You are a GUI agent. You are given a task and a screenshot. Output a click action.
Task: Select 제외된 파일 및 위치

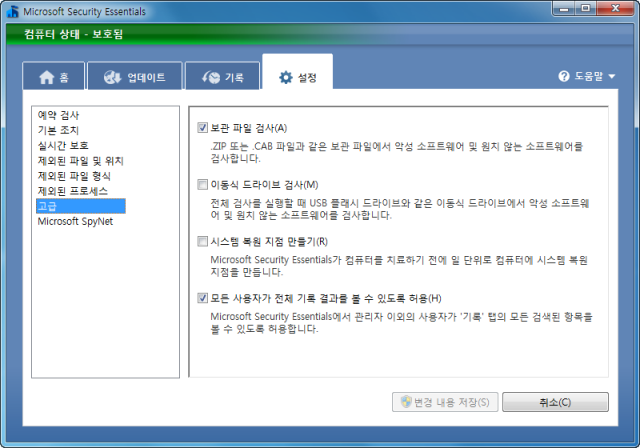[x=80, y=161]
